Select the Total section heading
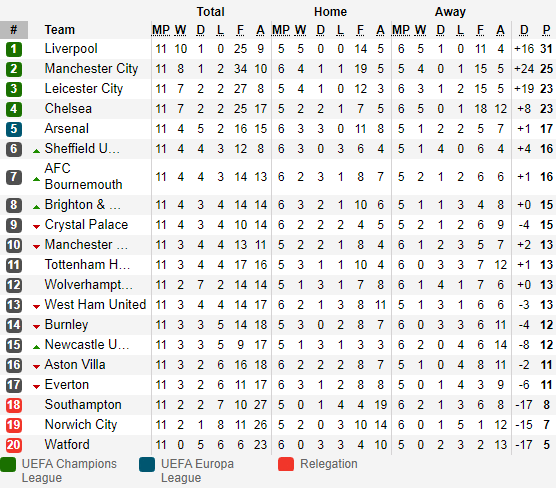Screen dimensions: 556x488 (211, 12)
